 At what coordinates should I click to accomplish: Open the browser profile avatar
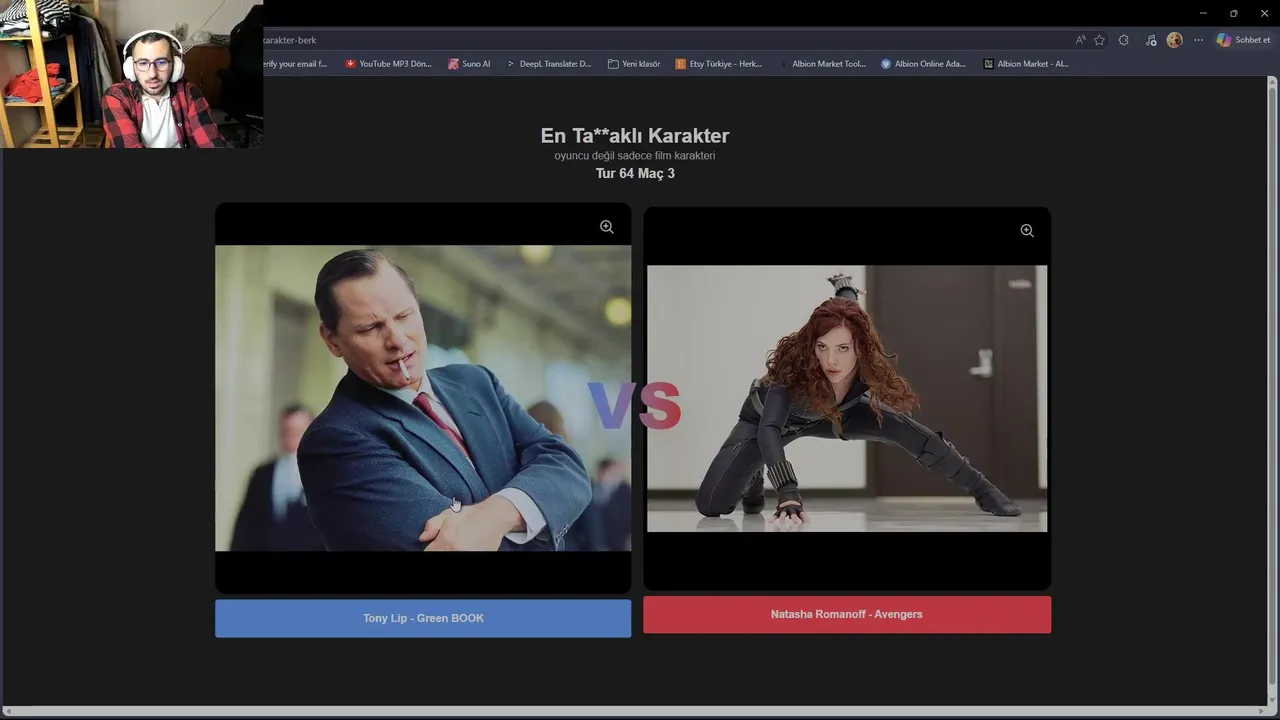click(x=1175, y=40)
